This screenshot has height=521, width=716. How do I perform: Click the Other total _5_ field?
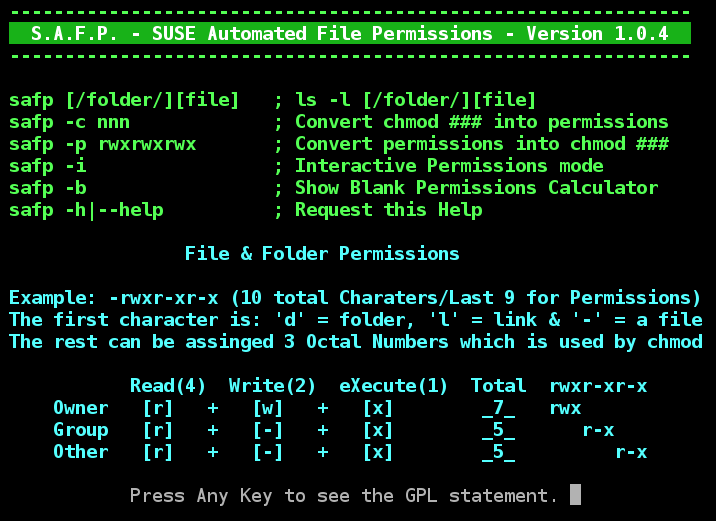(x=498, y=452)
